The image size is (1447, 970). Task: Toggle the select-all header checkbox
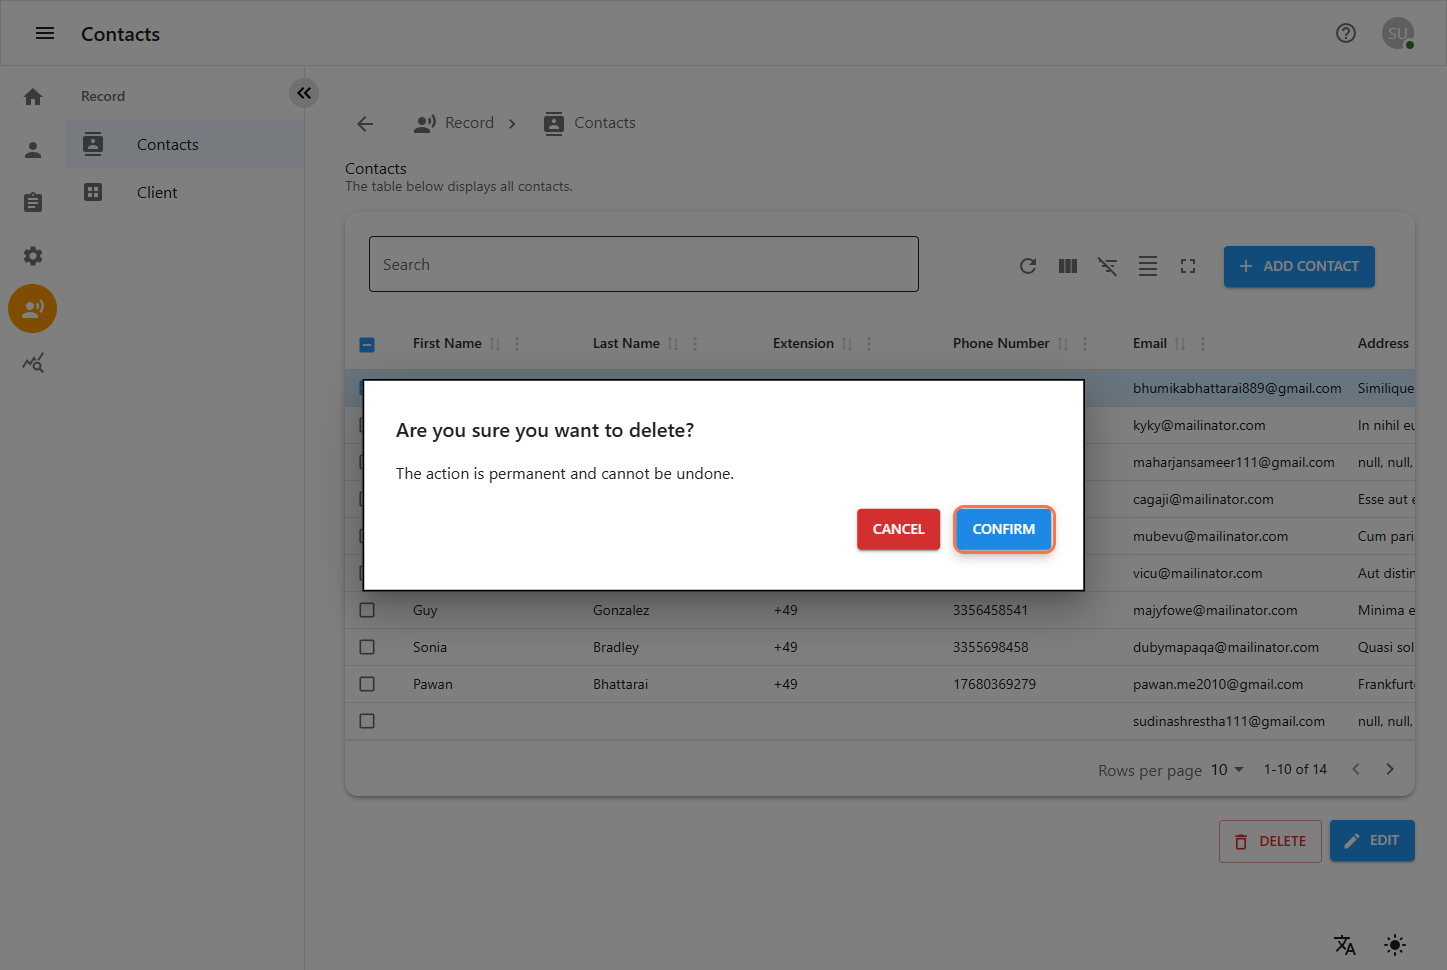tap(367, 344)
